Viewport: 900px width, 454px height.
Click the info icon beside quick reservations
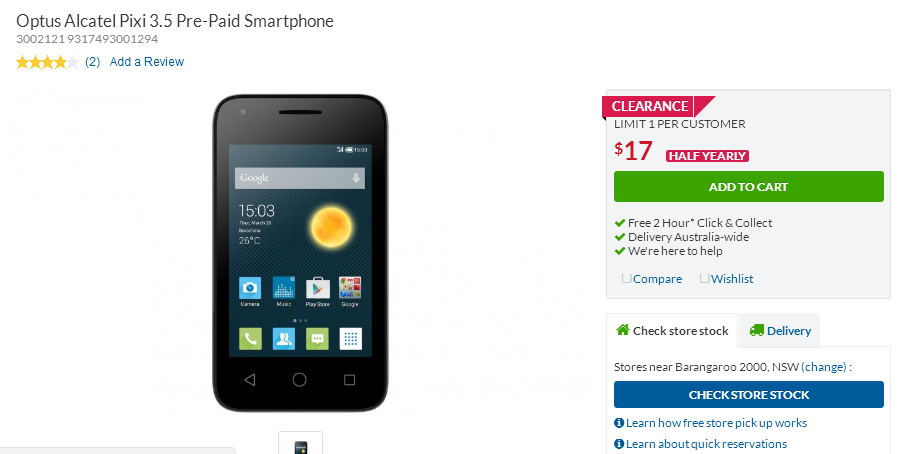[619, 444]
